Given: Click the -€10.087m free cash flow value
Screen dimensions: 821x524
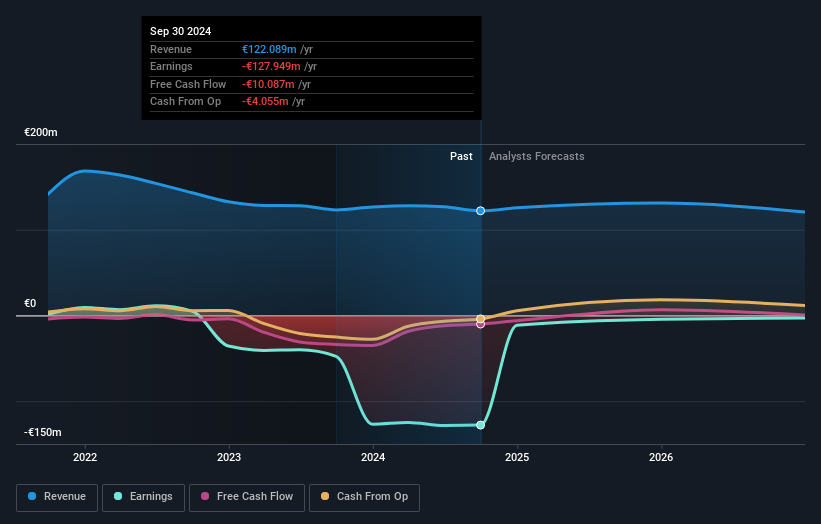Looking at the screenshot, I should point(268,84).
